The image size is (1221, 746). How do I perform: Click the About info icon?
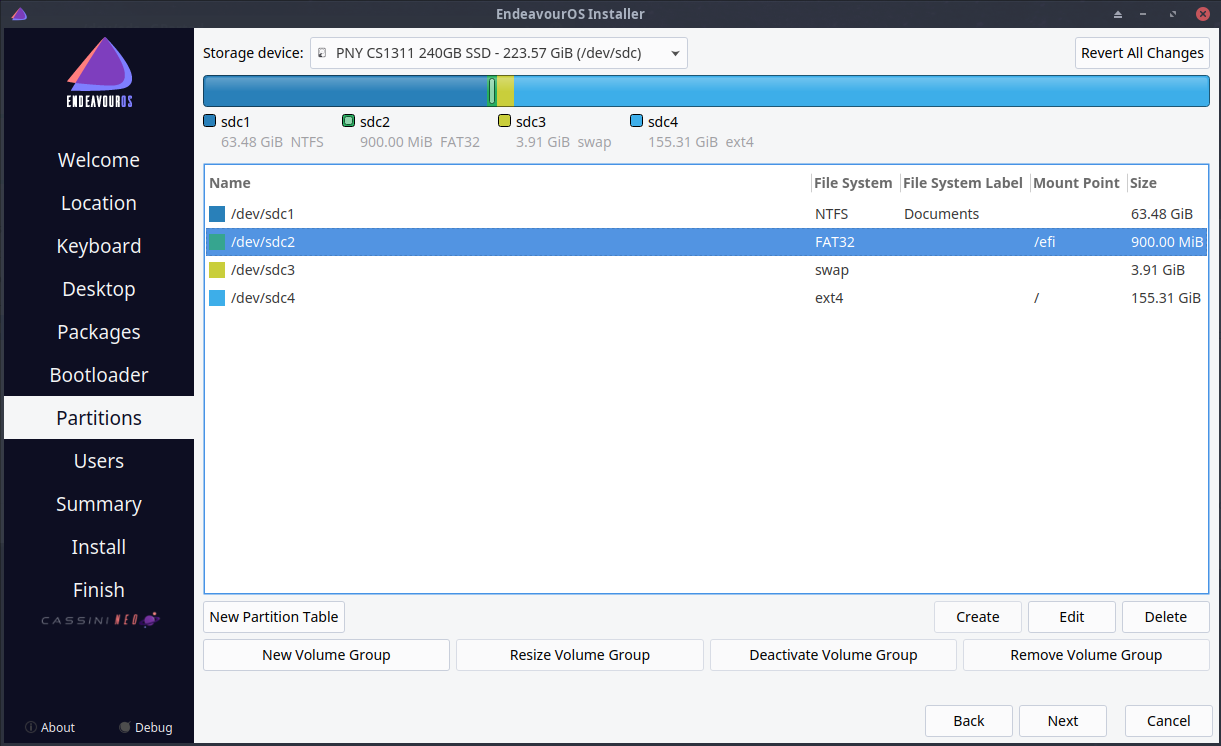coord(31,728)
